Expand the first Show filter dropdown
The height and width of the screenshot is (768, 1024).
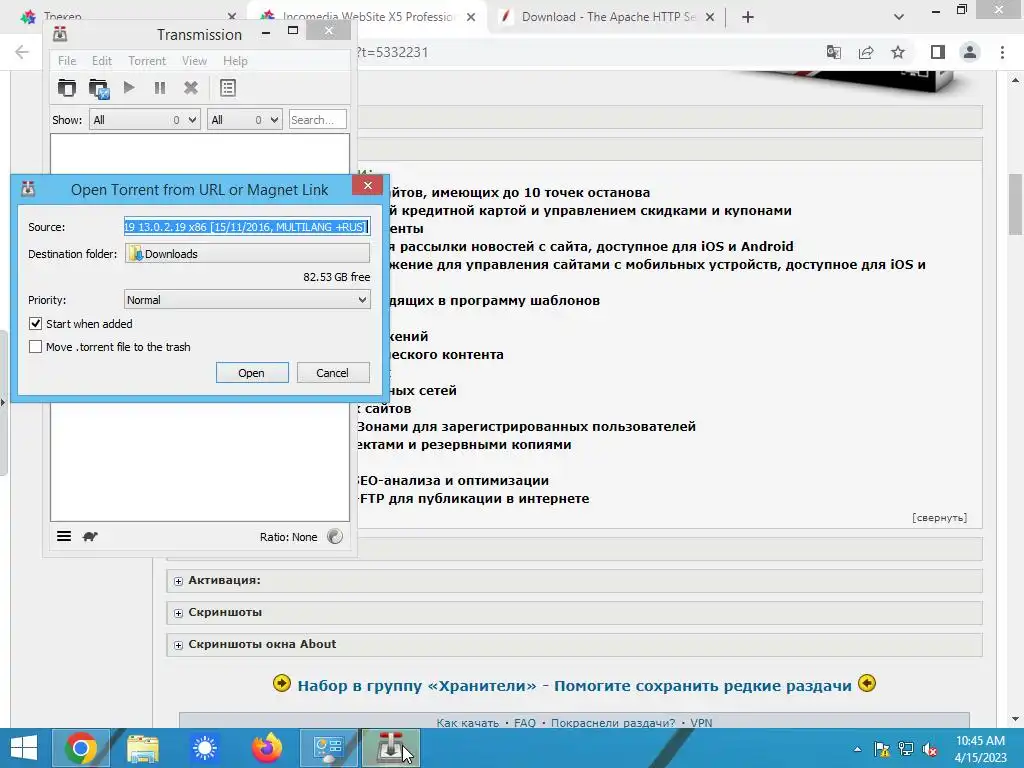144,120
